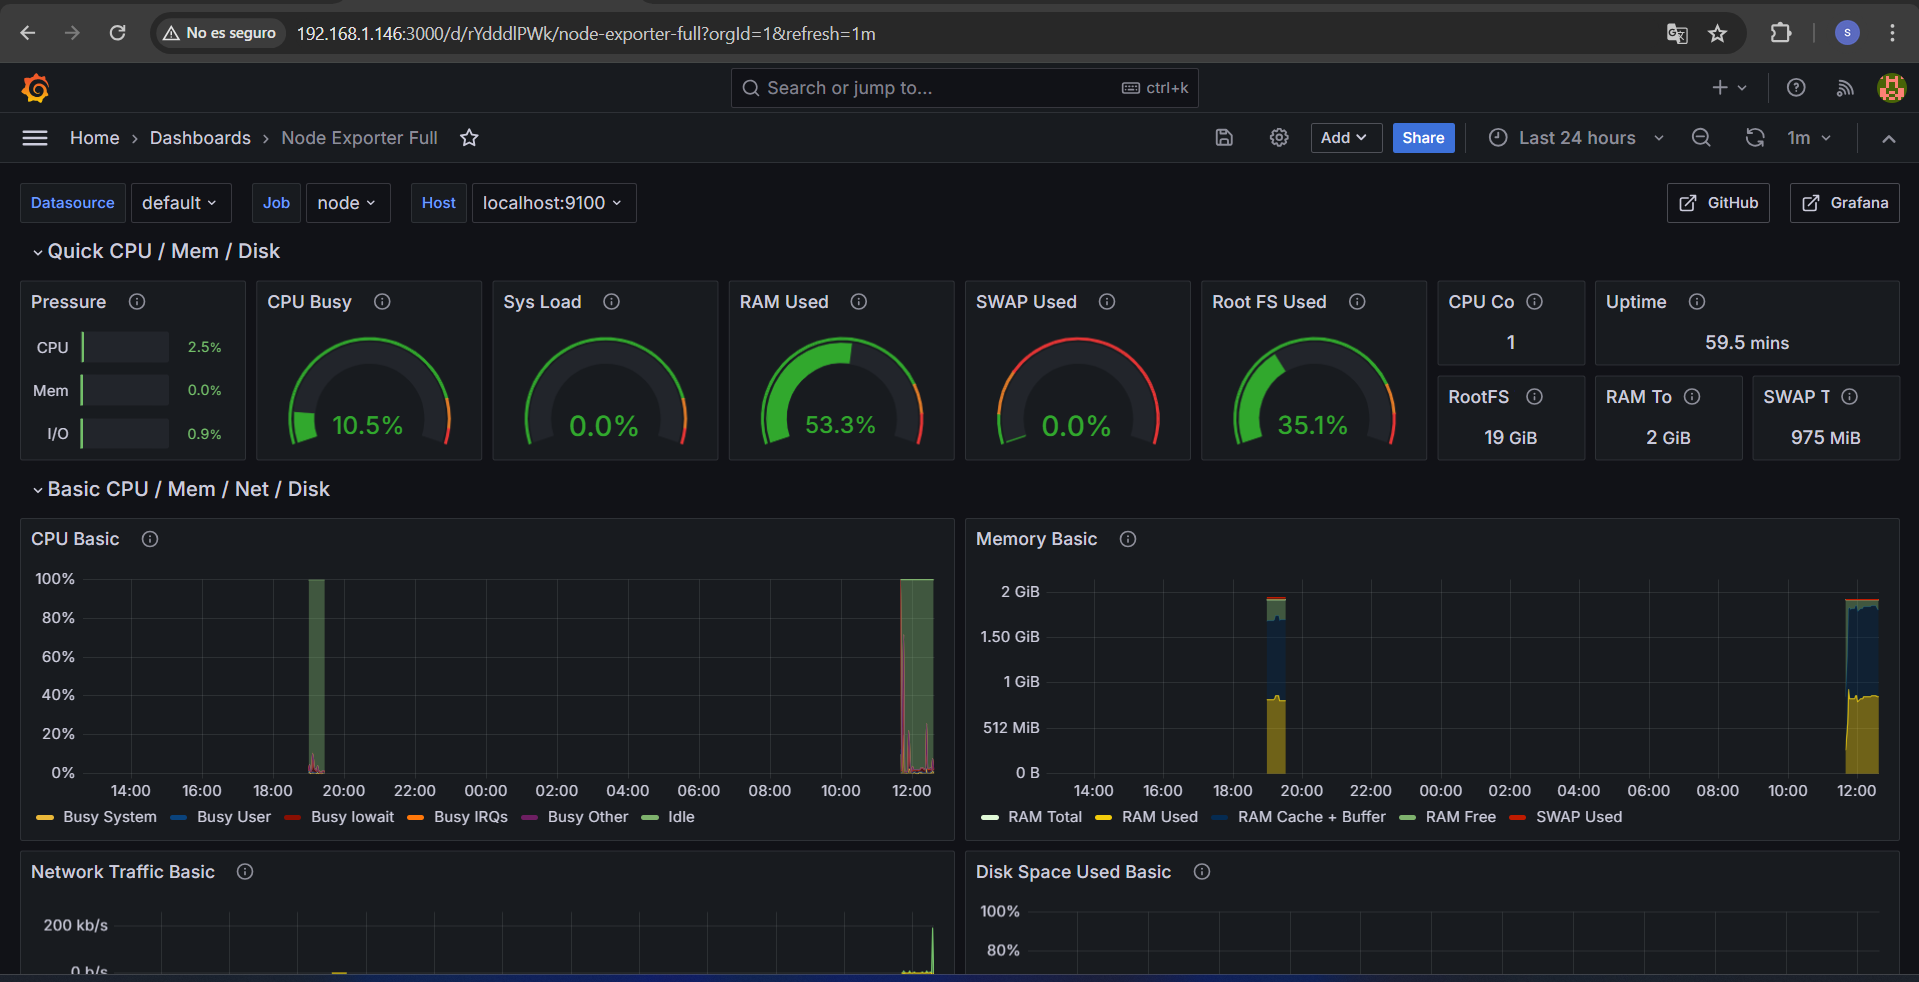Open the help question mark icon
The width and height of the screenshot is (1919, 982).
(1796, 88)
